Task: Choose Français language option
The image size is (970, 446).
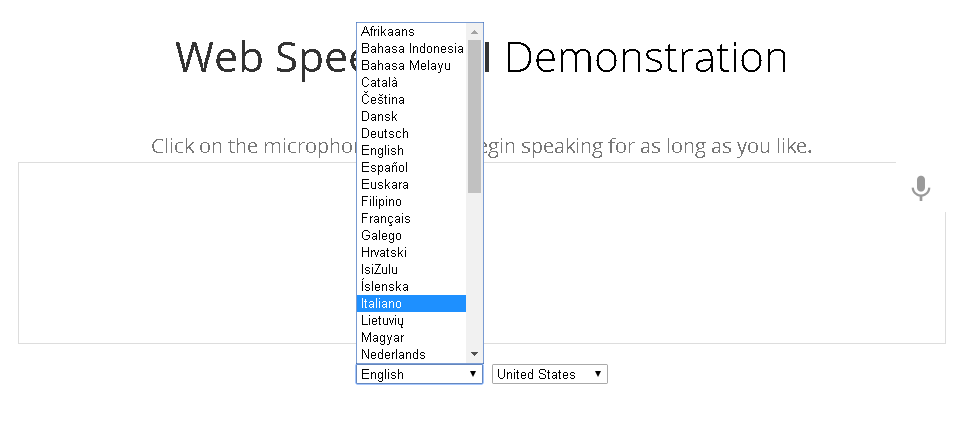Action: pos(411,218)
